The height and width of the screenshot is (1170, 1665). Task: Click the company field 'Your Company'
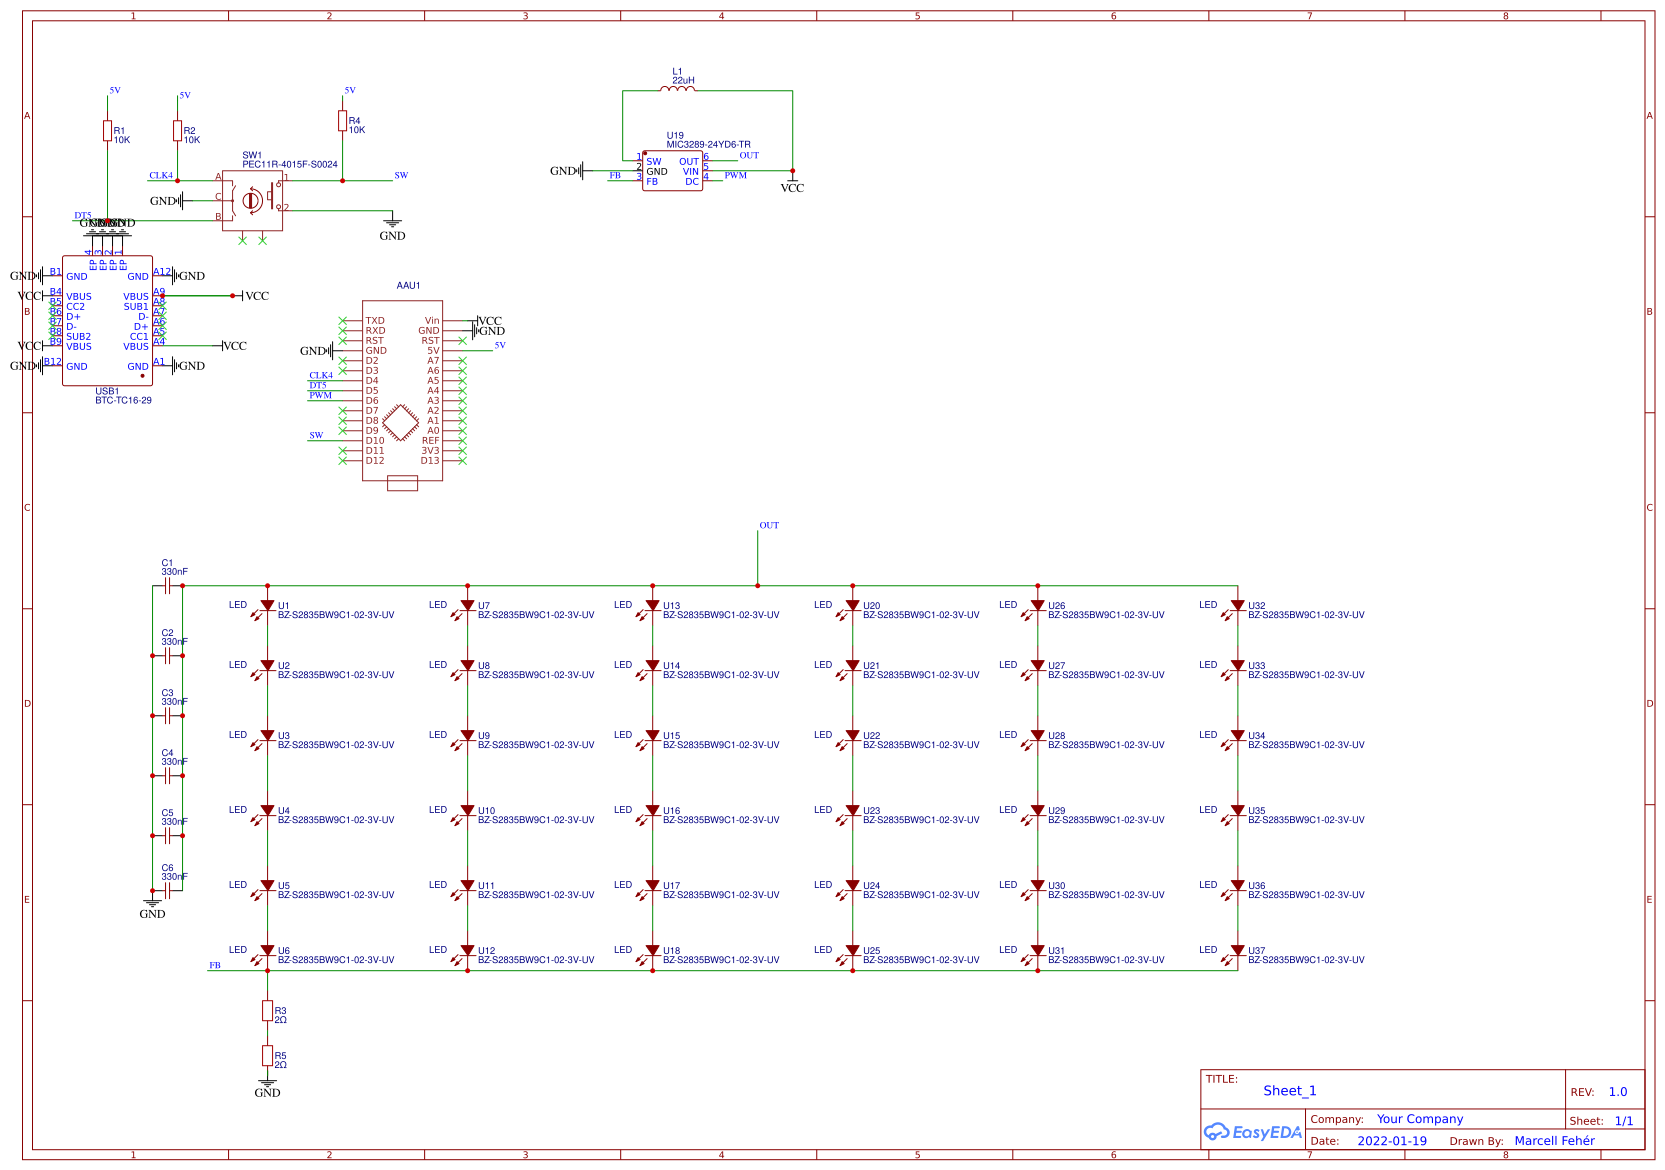[1419, 1119]
